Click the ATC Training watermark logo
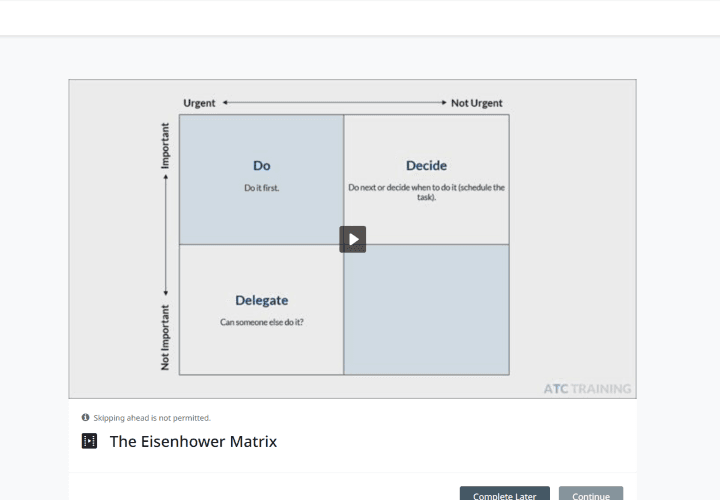 coord(587,388)
